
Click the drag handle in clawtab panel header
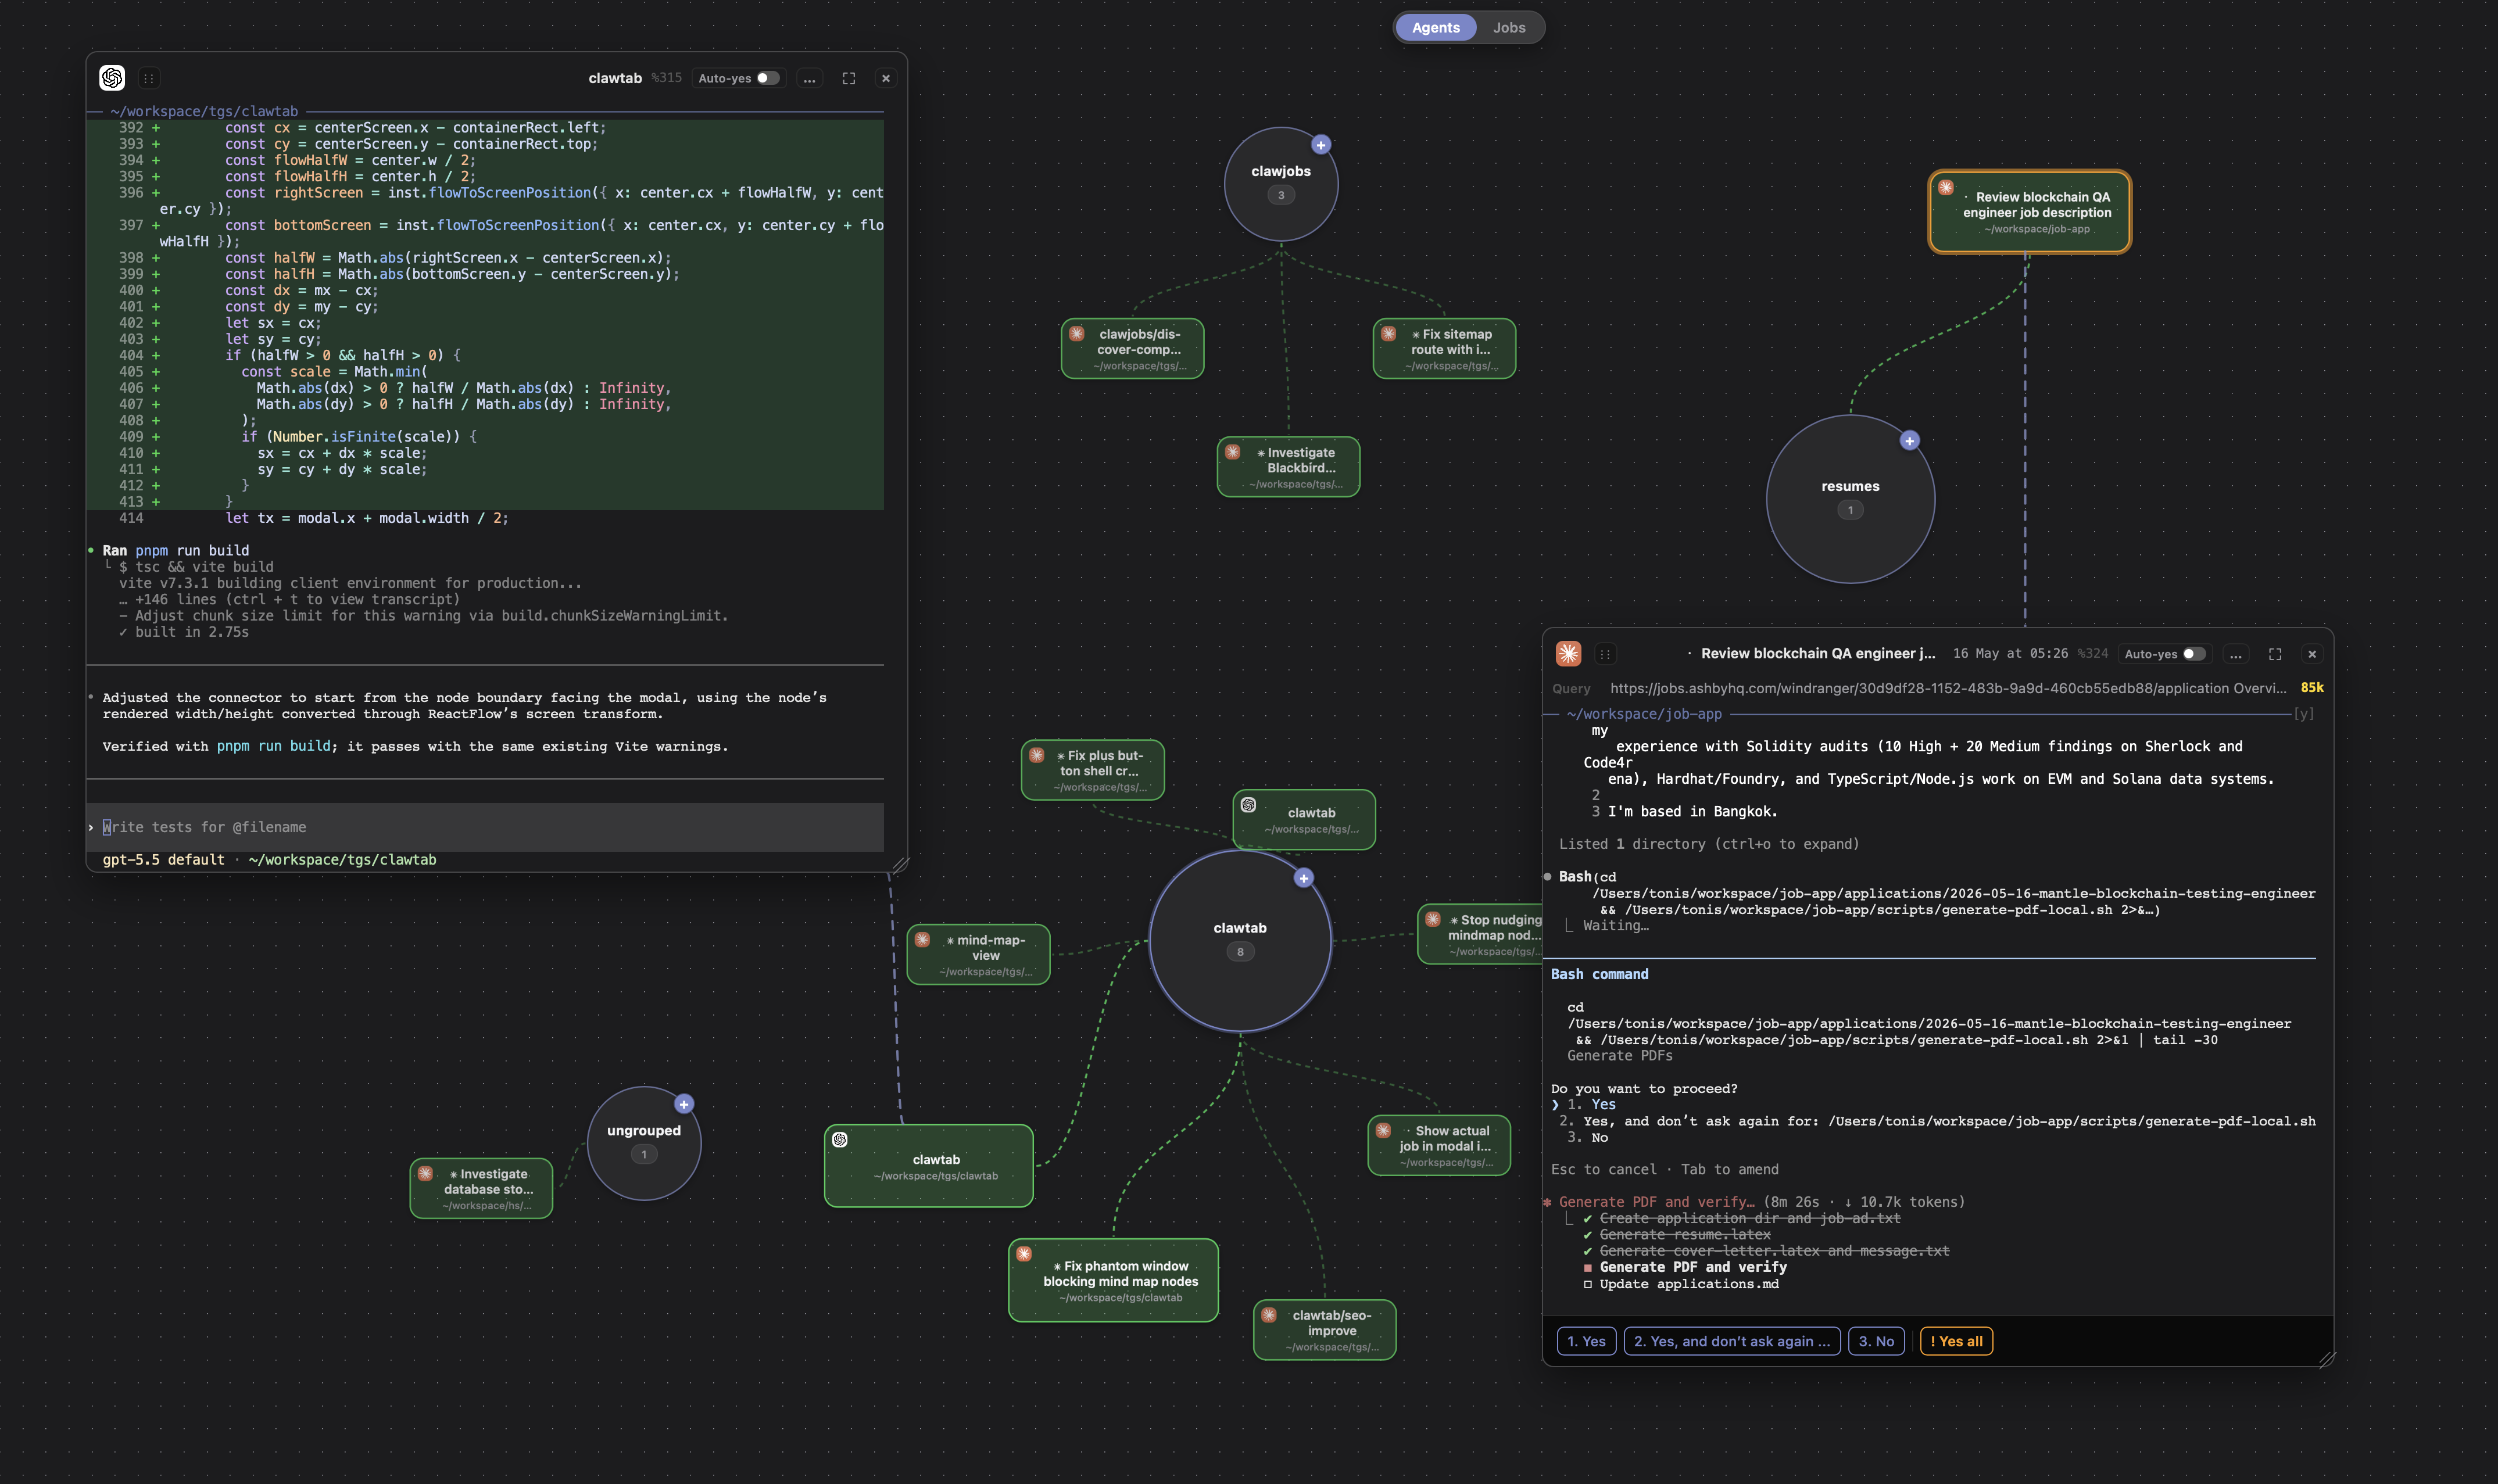(148, 78)
